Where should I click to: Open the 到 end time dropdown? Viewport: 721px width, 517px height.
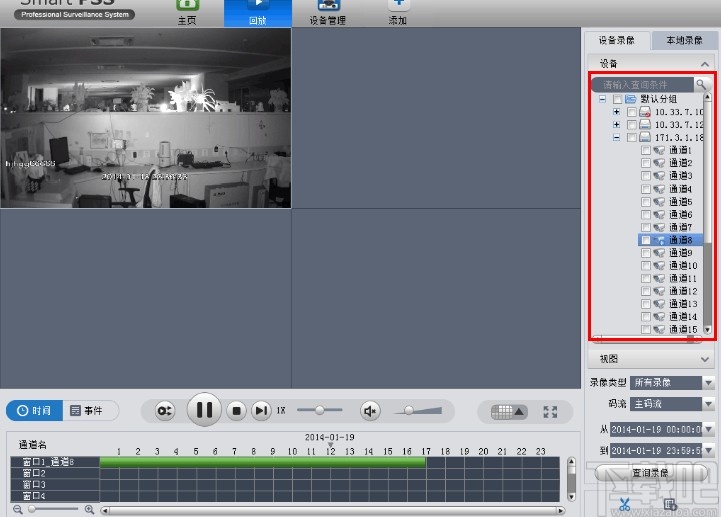[708, 450]
